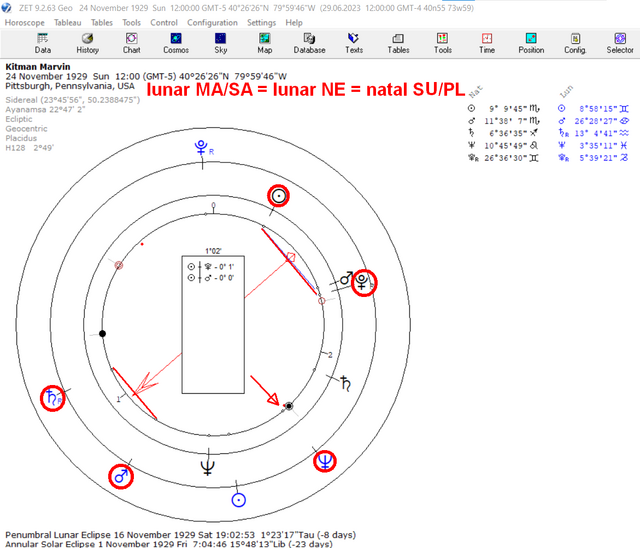Viewport: 640px width, 548px height.
Task: Select the black natal Saturn glyph
Action: pyautogui.click(x=346, y=384)
